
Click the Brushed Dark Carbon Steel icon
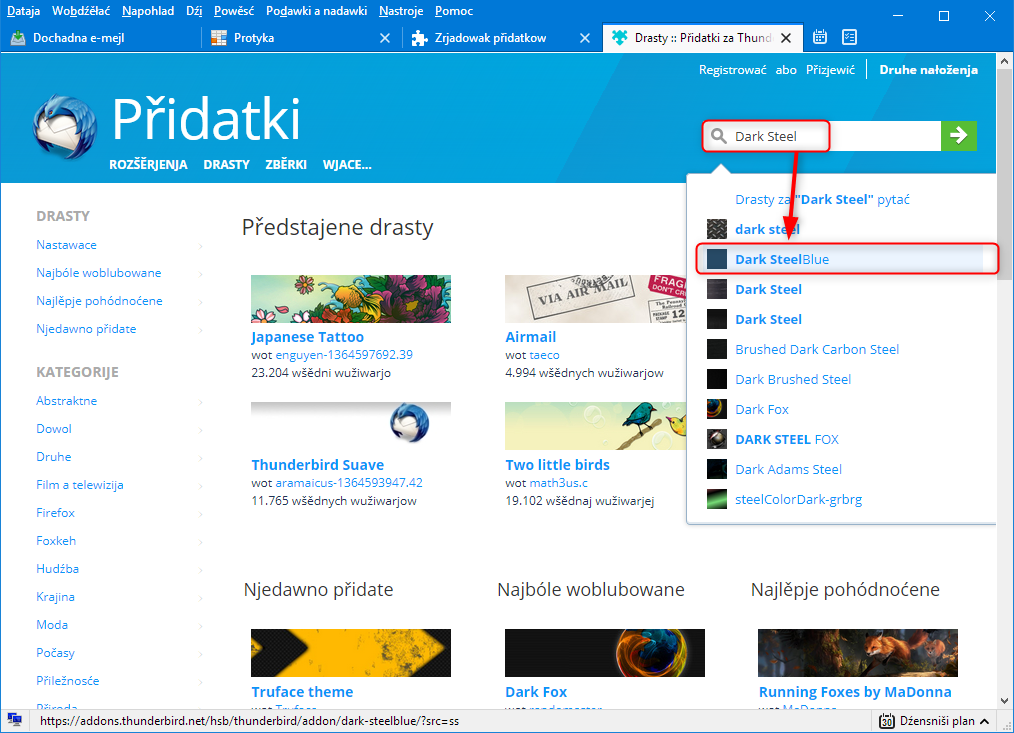717,349
